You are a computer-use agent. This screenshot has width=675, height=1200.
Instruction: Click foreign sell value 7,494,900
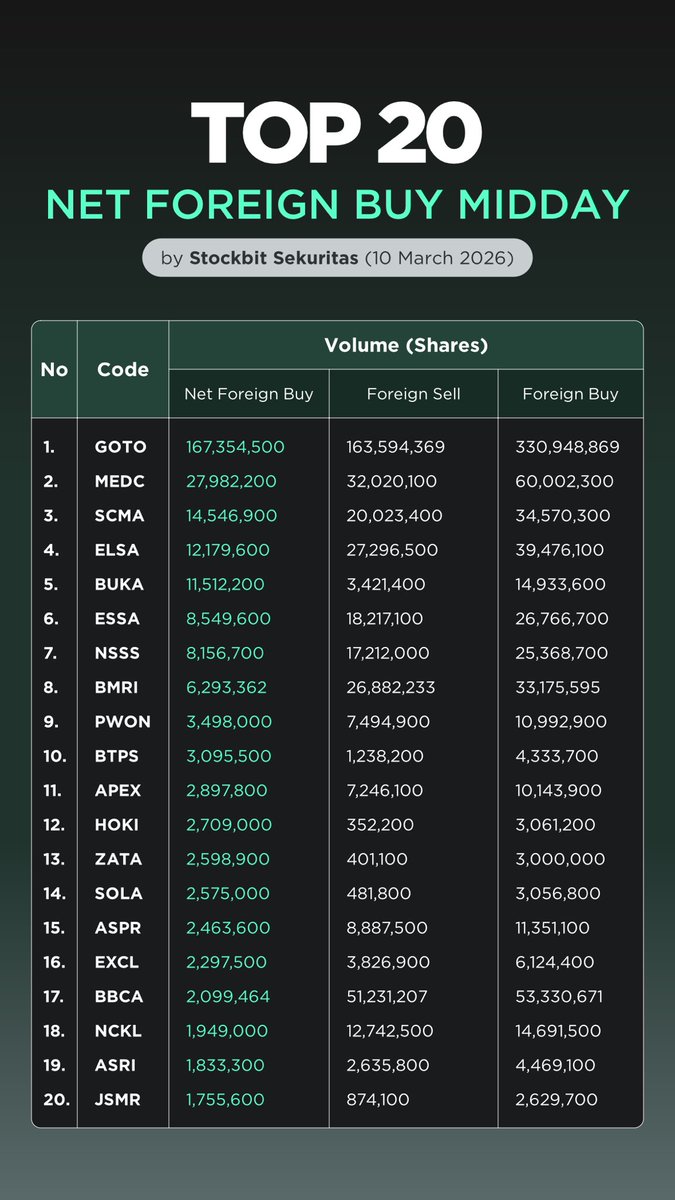388,721
